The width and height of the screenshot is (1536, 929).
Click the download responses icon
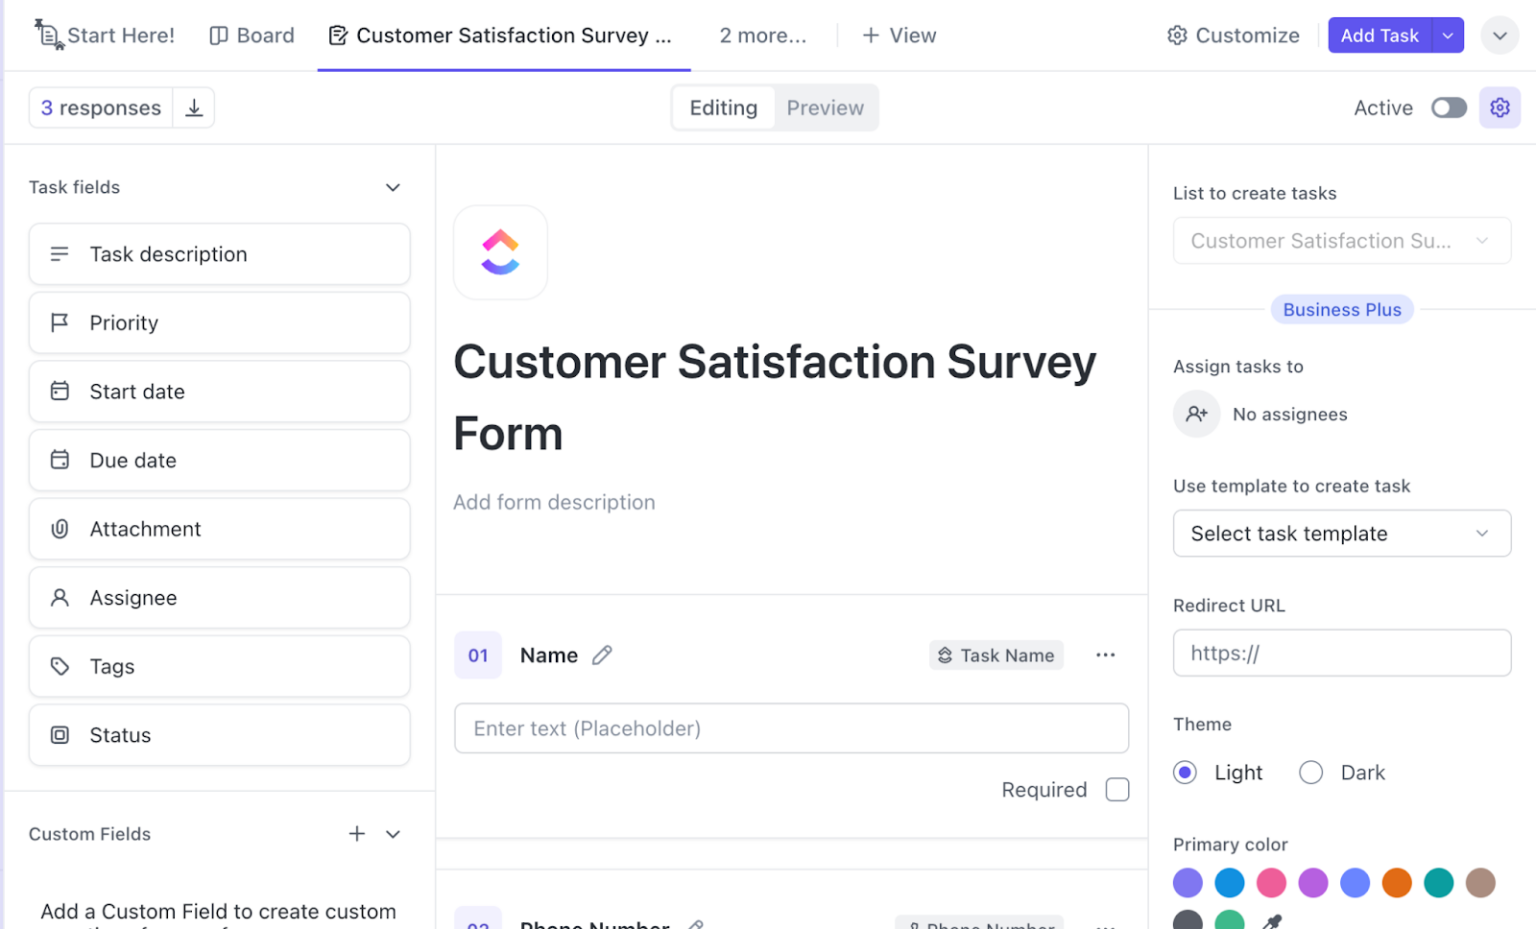(x=194, y=107)
